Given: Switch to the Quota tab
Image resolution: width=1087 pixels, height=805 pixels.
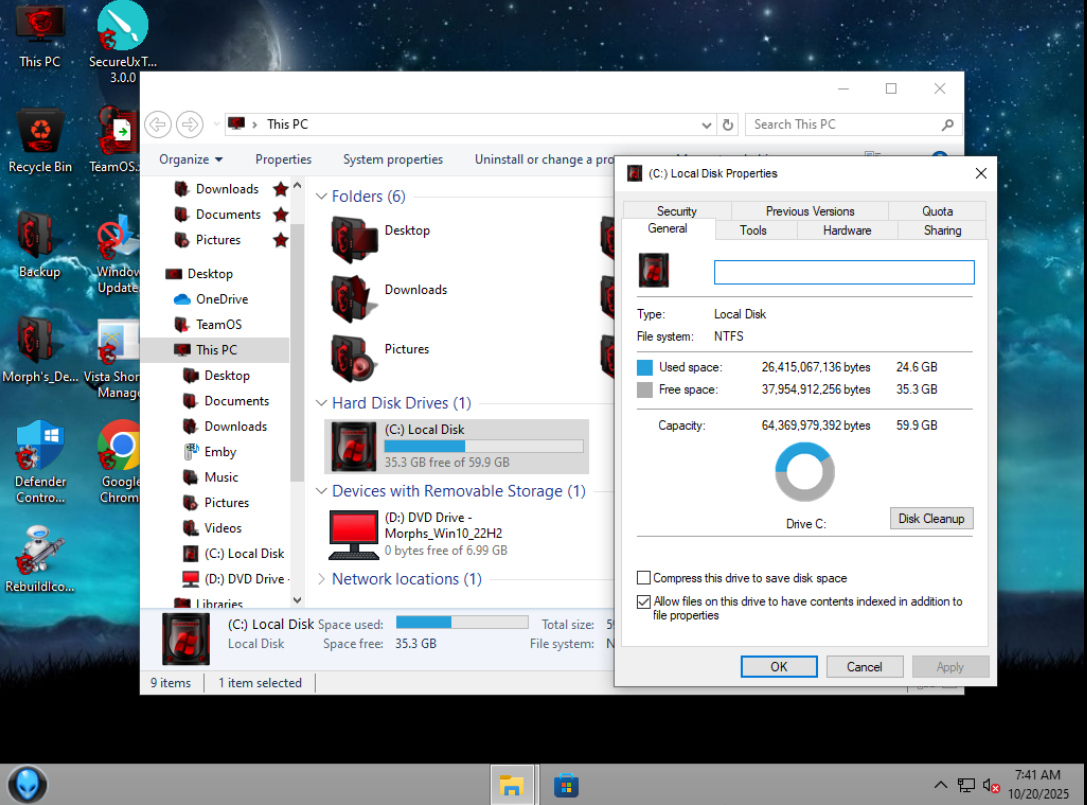Looking at the screenshot, I should pyautogui.click(x=937, y=211).
